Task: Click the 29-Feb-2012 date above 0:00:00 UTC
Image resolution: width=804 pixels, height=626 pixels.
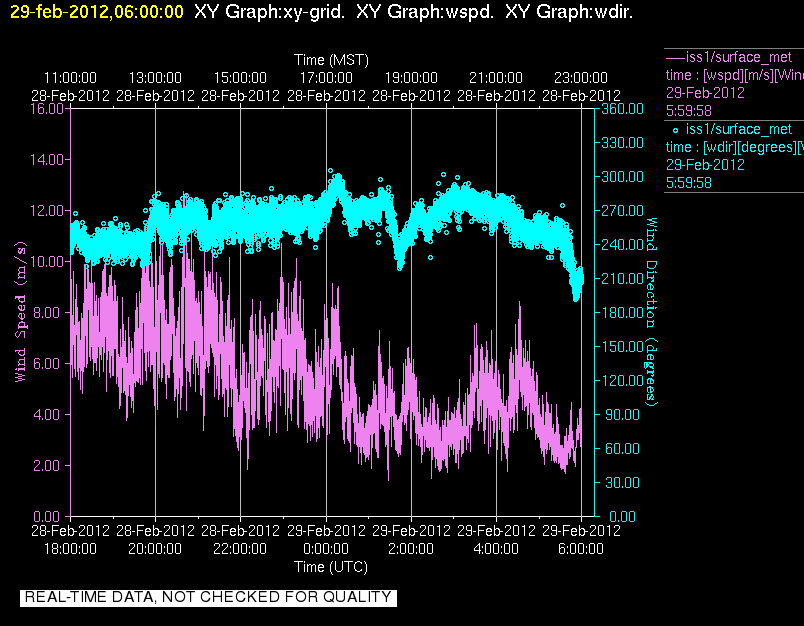Action: (326, 530)
